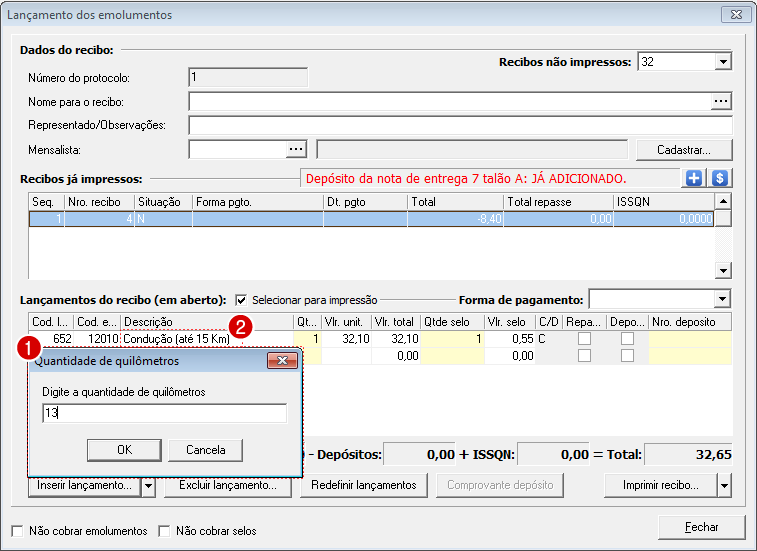Image resolution: width=757 pixels, height=551 pixels.
Task: Click the Situação column header
Action: tap(164, 202)
